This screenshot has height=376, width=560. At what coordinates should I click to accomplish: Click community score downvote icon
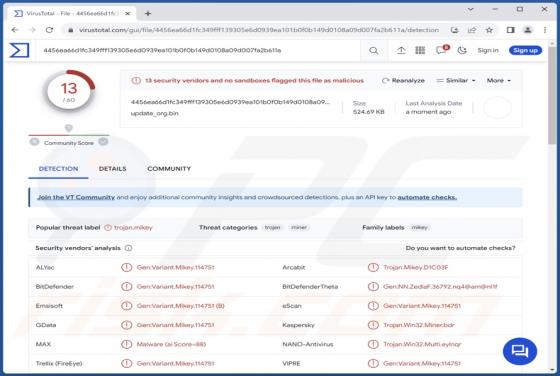coord(35,142)
